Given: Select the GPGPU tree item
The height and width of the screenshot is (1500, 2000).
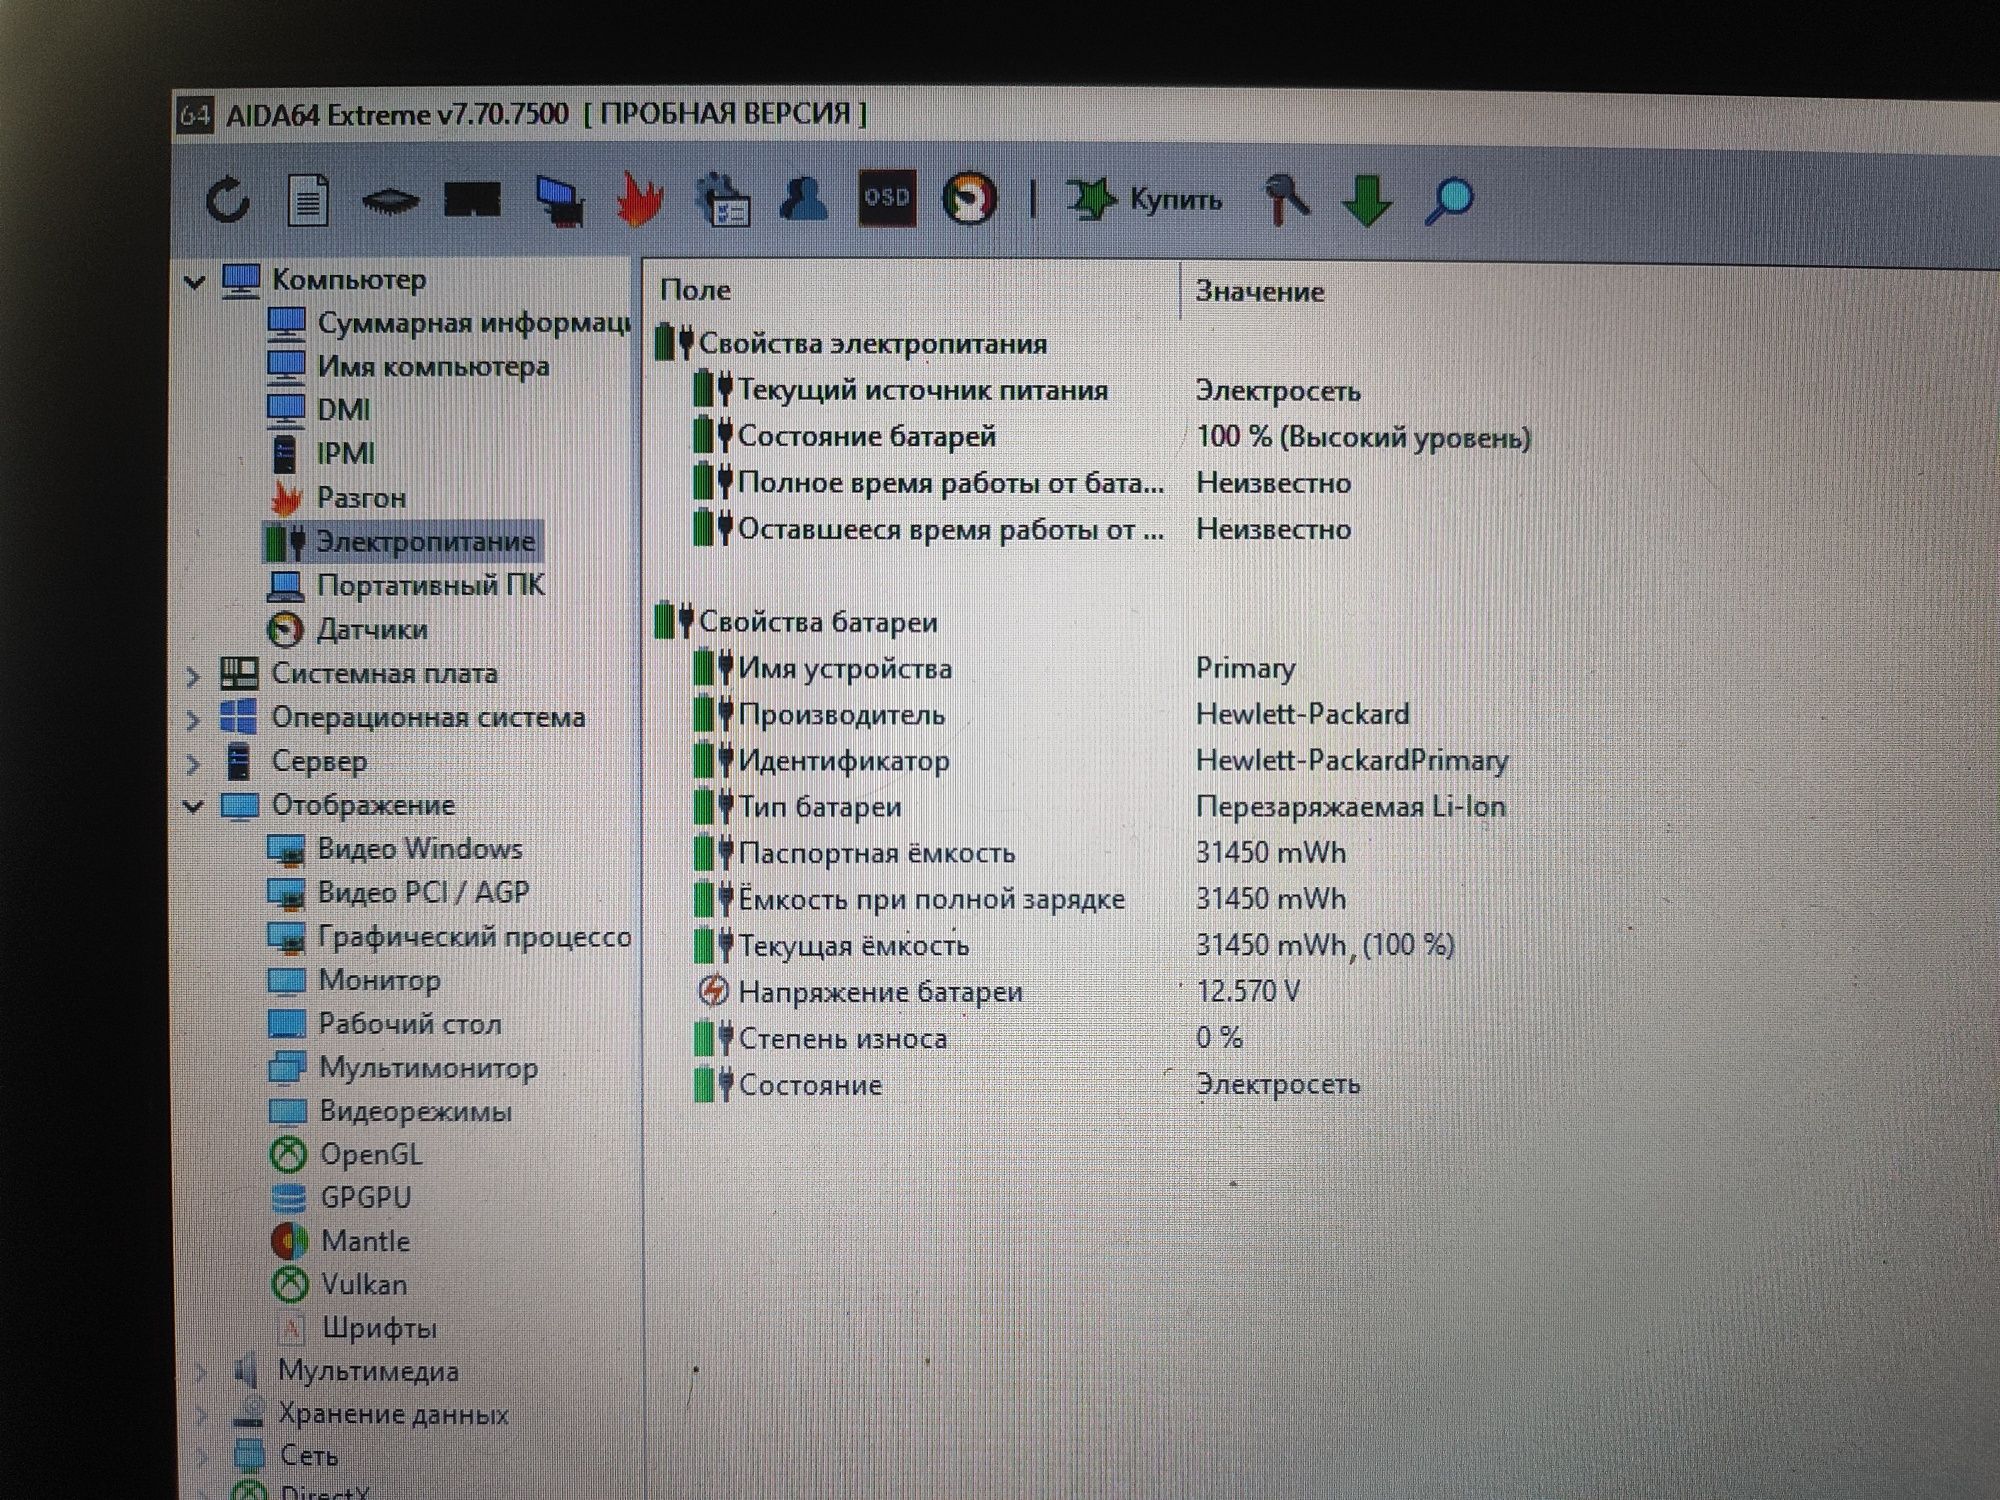Looking at the screenshot, I should 340,1198.
